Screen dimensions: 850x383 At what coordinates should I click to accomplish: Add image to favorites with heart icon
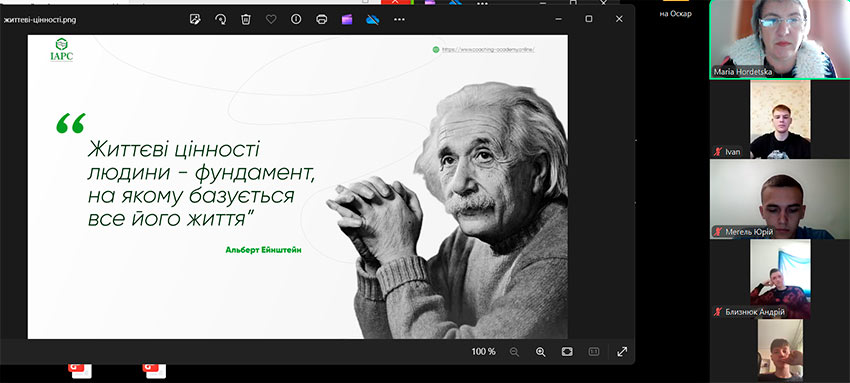(x=271, y=20)
